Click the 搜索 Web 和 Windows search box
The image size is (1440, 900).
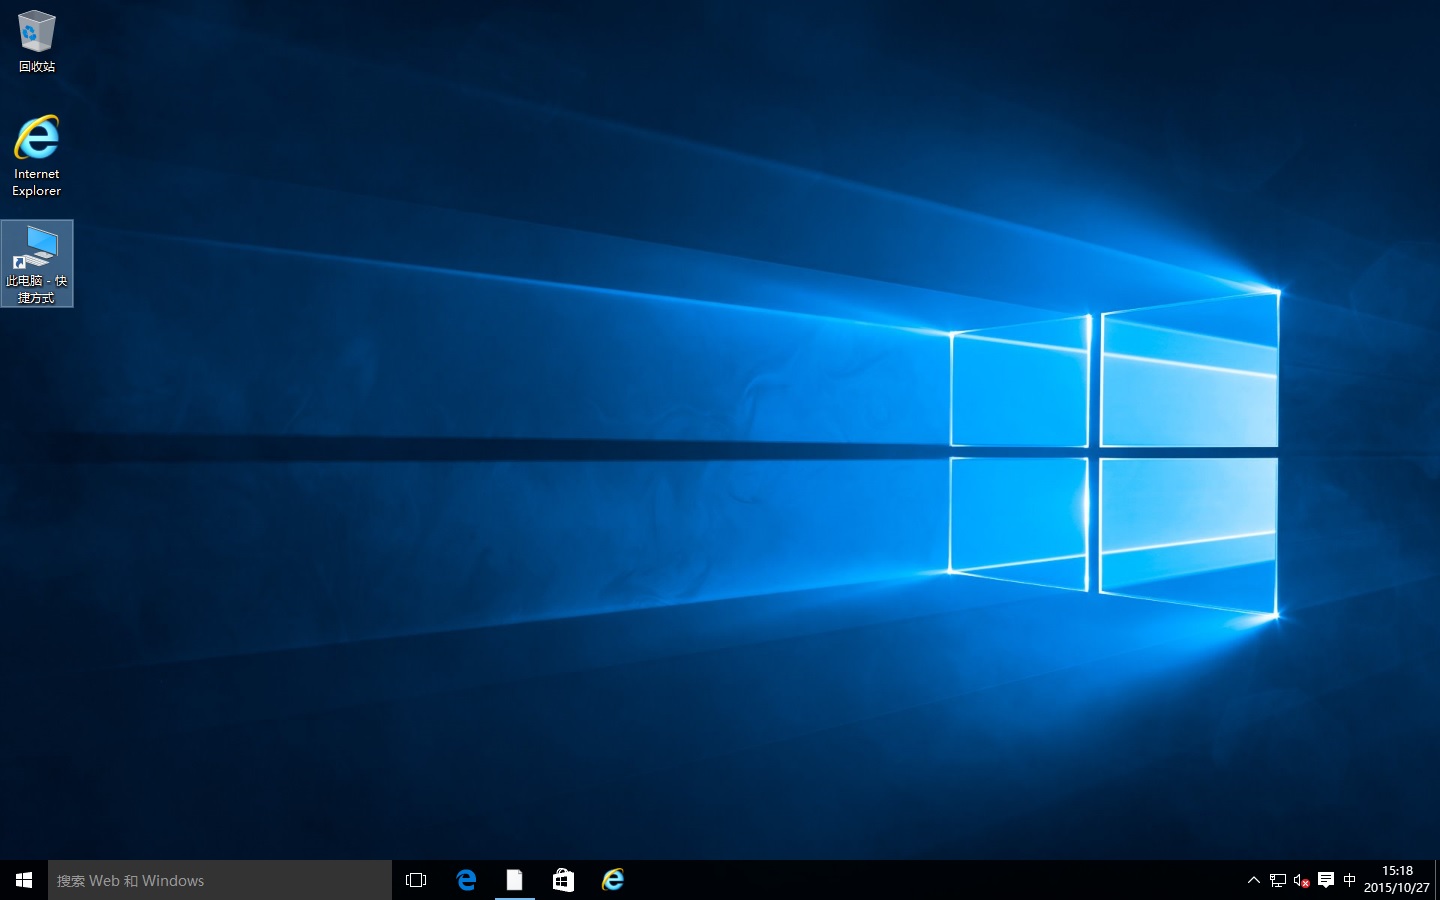[220, 880]
